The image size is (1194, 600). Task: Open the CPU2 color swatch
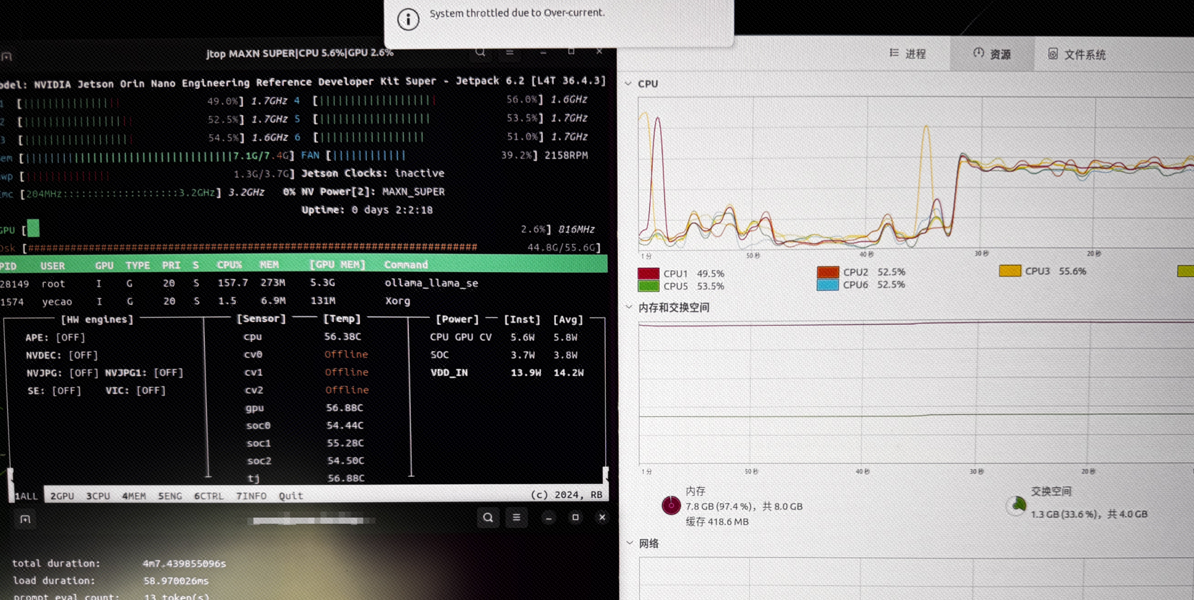pyautogui.click(x=828, y=272)
